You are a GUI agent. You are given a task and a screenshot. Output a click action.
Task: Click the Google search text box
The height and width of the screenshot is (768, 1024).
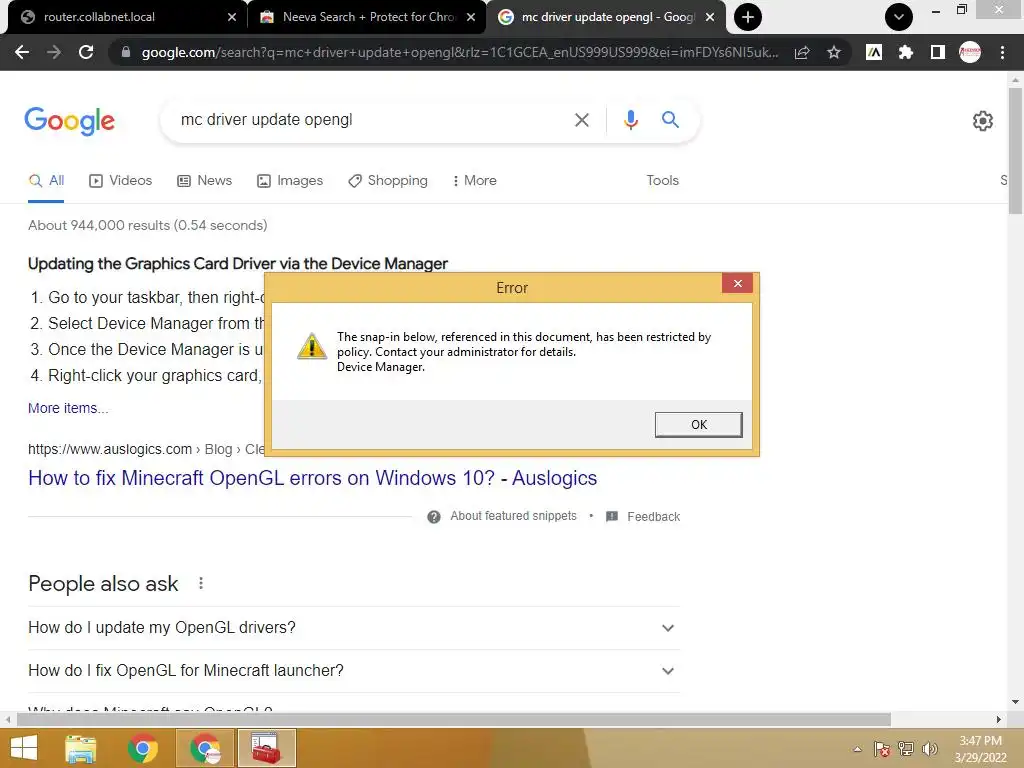tap(366, 120)
